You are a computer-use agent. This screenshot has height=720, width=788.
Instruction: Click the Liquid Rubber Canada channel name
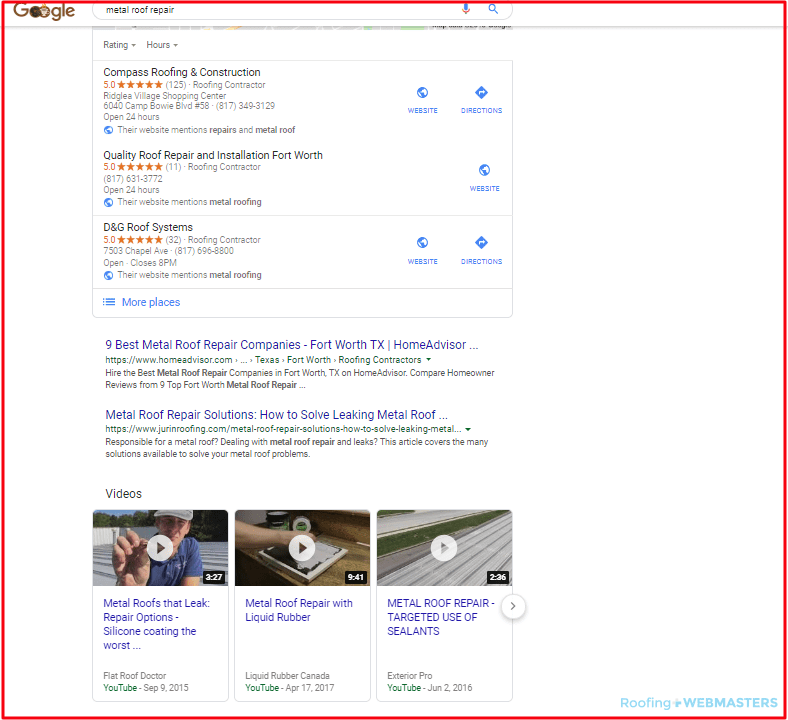pos(287,676)
